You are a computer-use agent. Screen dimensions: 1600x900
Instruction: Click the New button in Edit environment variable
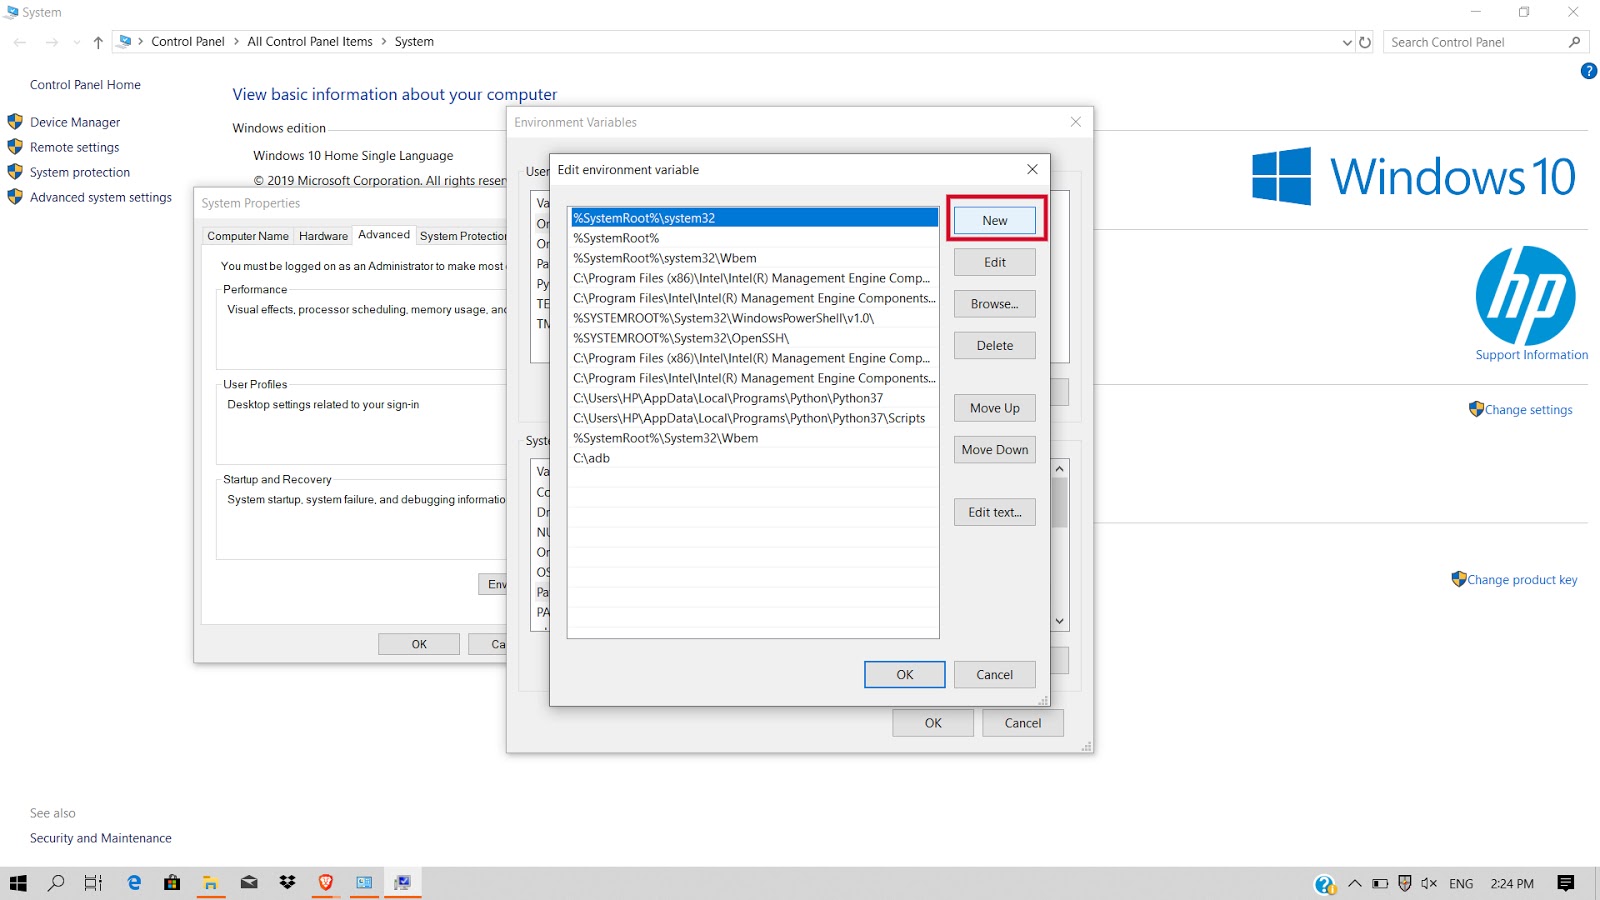pyautogui.click(x=993, y=220)
